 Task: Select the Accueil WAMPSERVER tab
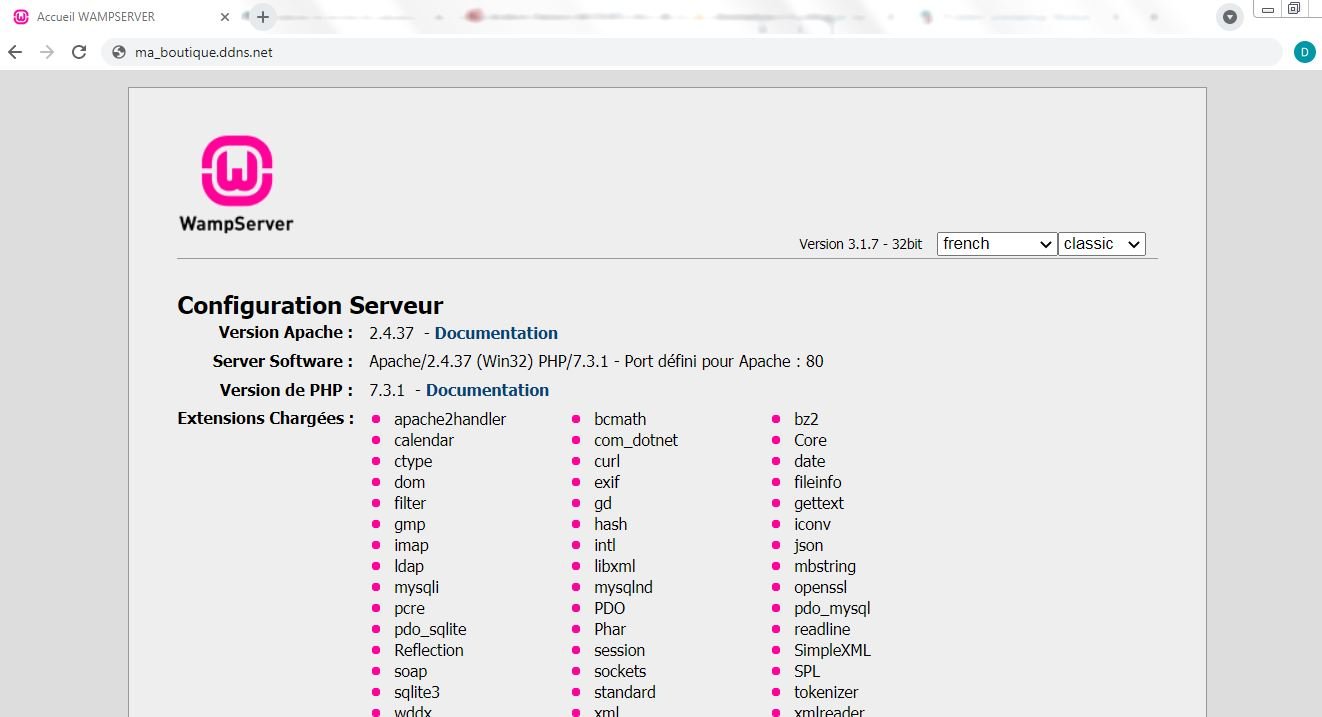[x=122, y=17]
